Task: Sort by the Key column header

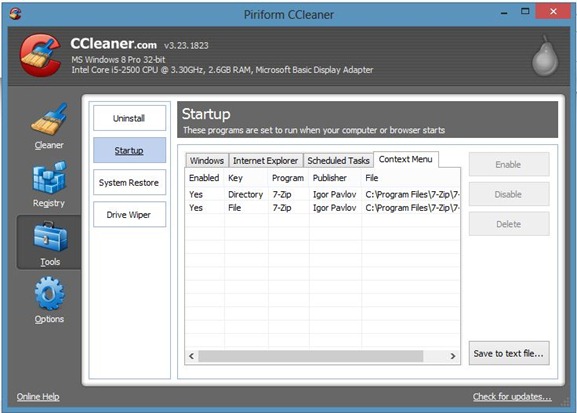Action: [x=246, y=178]
